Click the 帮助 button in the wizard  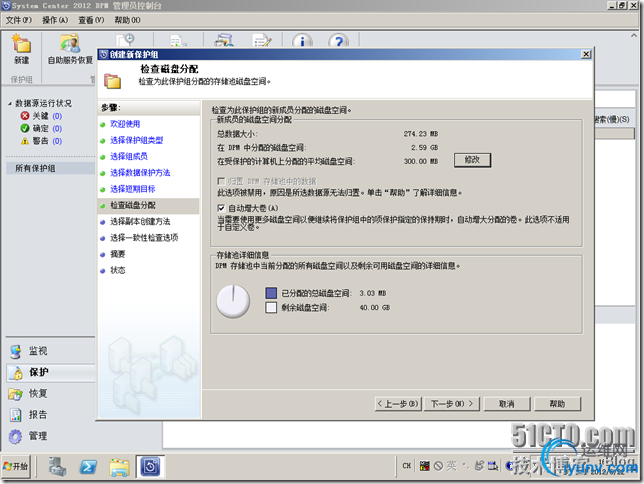coord(557,404)
